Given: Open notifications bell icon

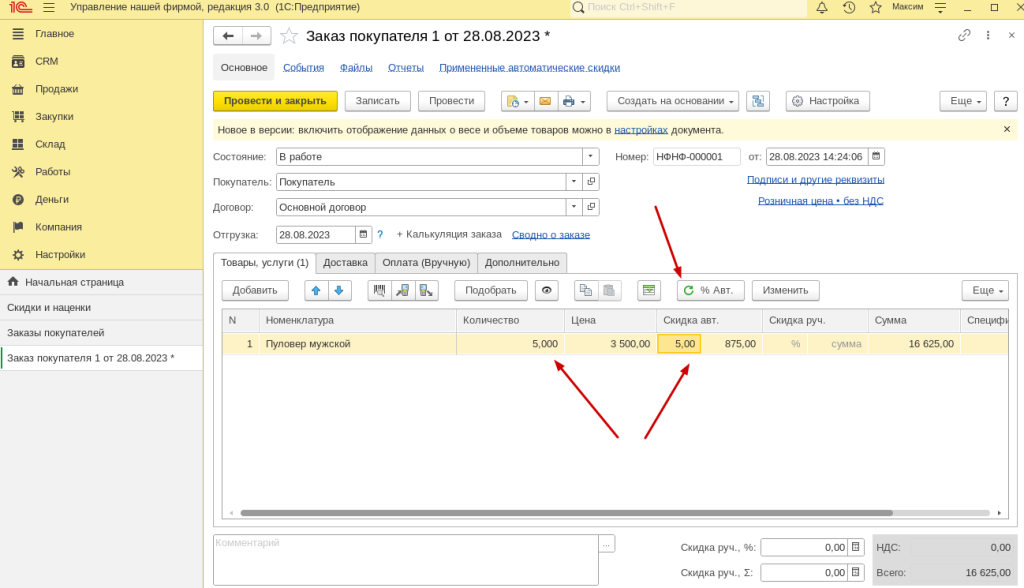Looking at the screenshot, I should click(822, 7).
